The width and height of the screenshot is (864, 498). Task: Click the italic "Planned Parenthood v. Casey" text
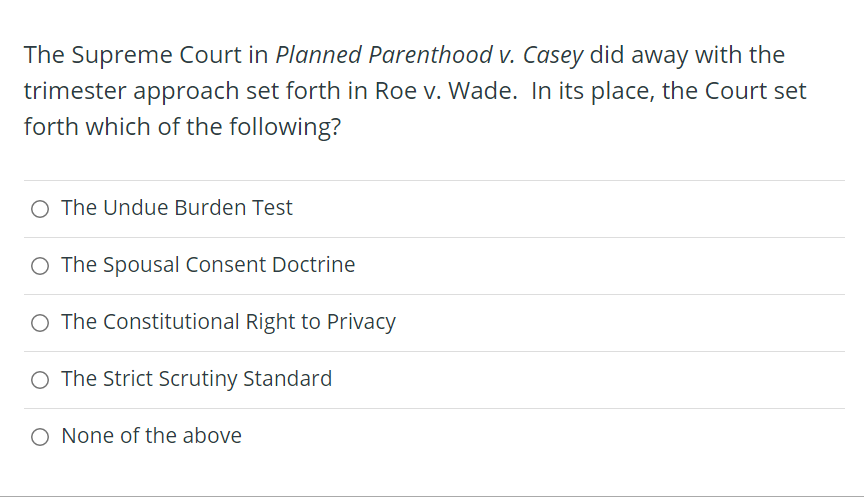click(429, 55)
